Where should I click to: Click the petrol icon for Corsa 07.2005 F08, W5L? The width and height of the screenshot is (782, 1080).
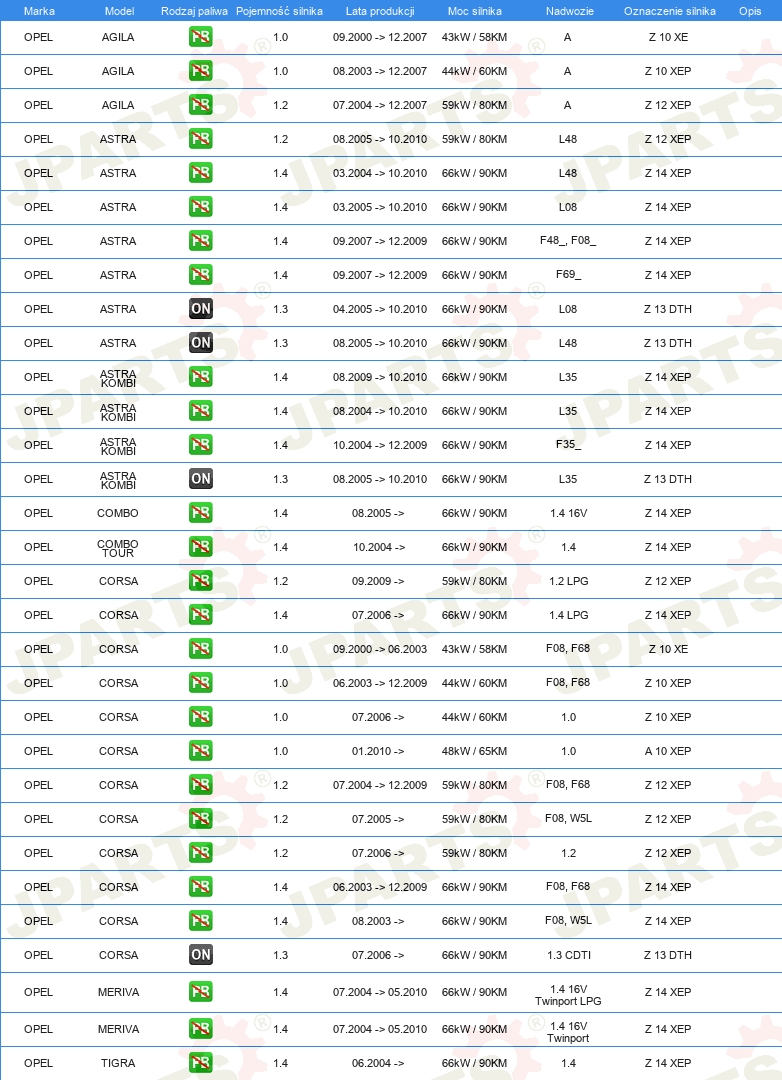(200, 818)
